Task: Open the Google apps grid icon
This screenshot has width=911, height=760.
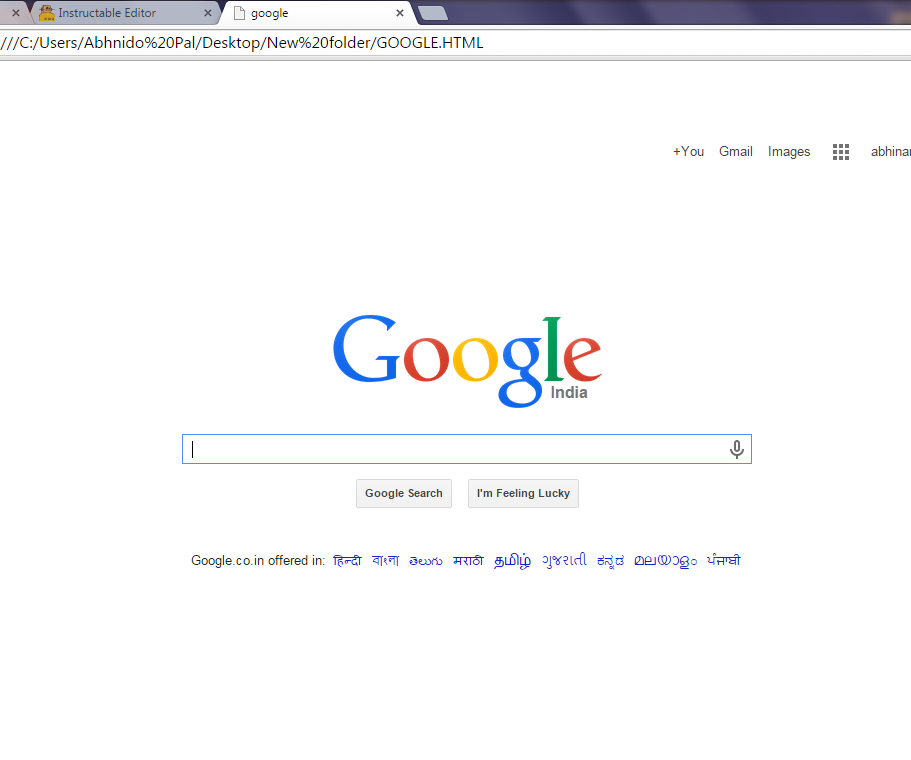Action: point(841,152)
